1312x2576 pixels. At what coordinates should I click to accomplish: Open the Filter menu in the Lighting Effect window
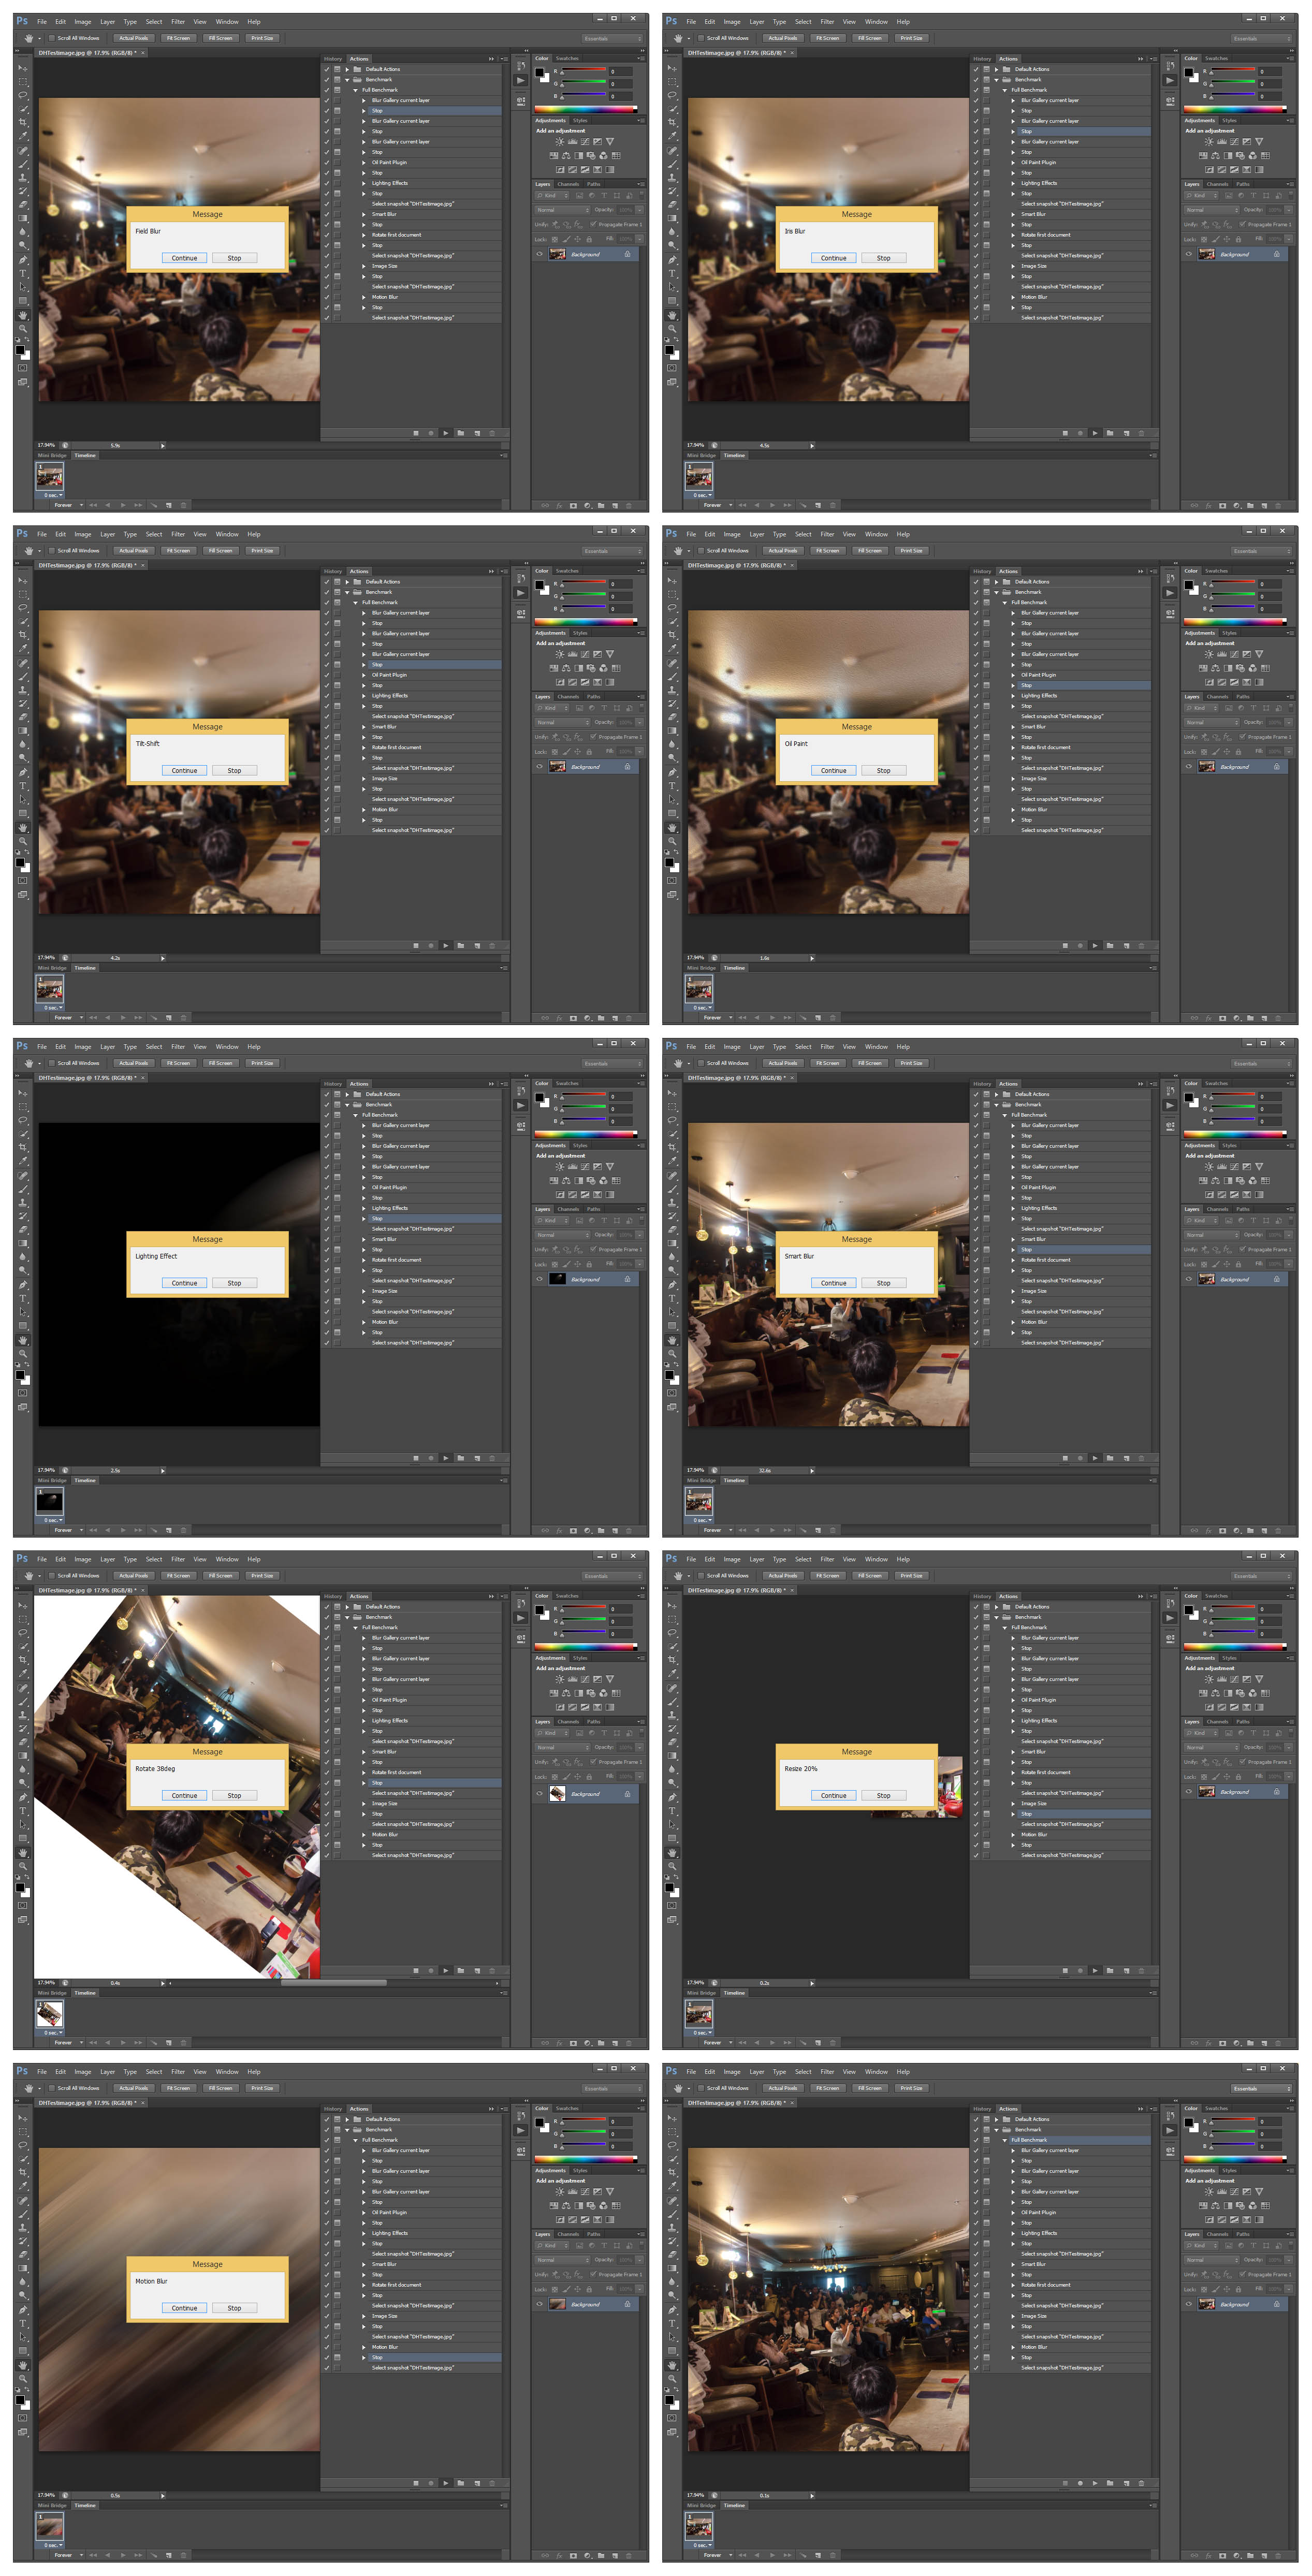(177, 1046)
